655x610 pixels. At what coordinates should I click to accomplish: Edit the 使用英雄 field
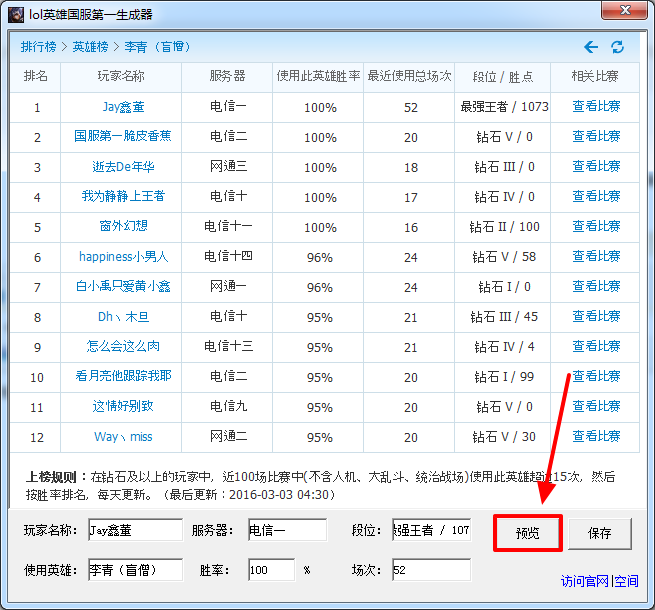tap(134, 570)
